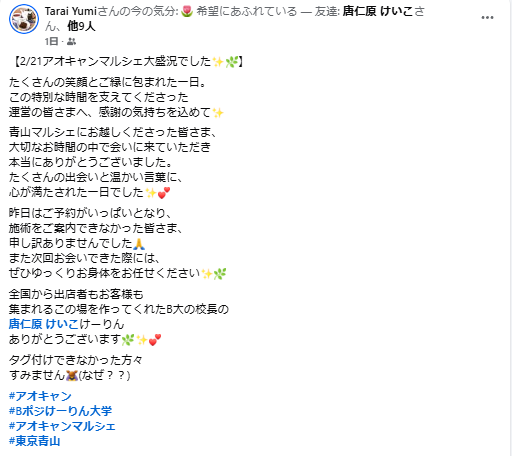512x456 pixels.
Task: Click the praying hands emoji after 申し訳ありませんでした
Action: (139, 244)
